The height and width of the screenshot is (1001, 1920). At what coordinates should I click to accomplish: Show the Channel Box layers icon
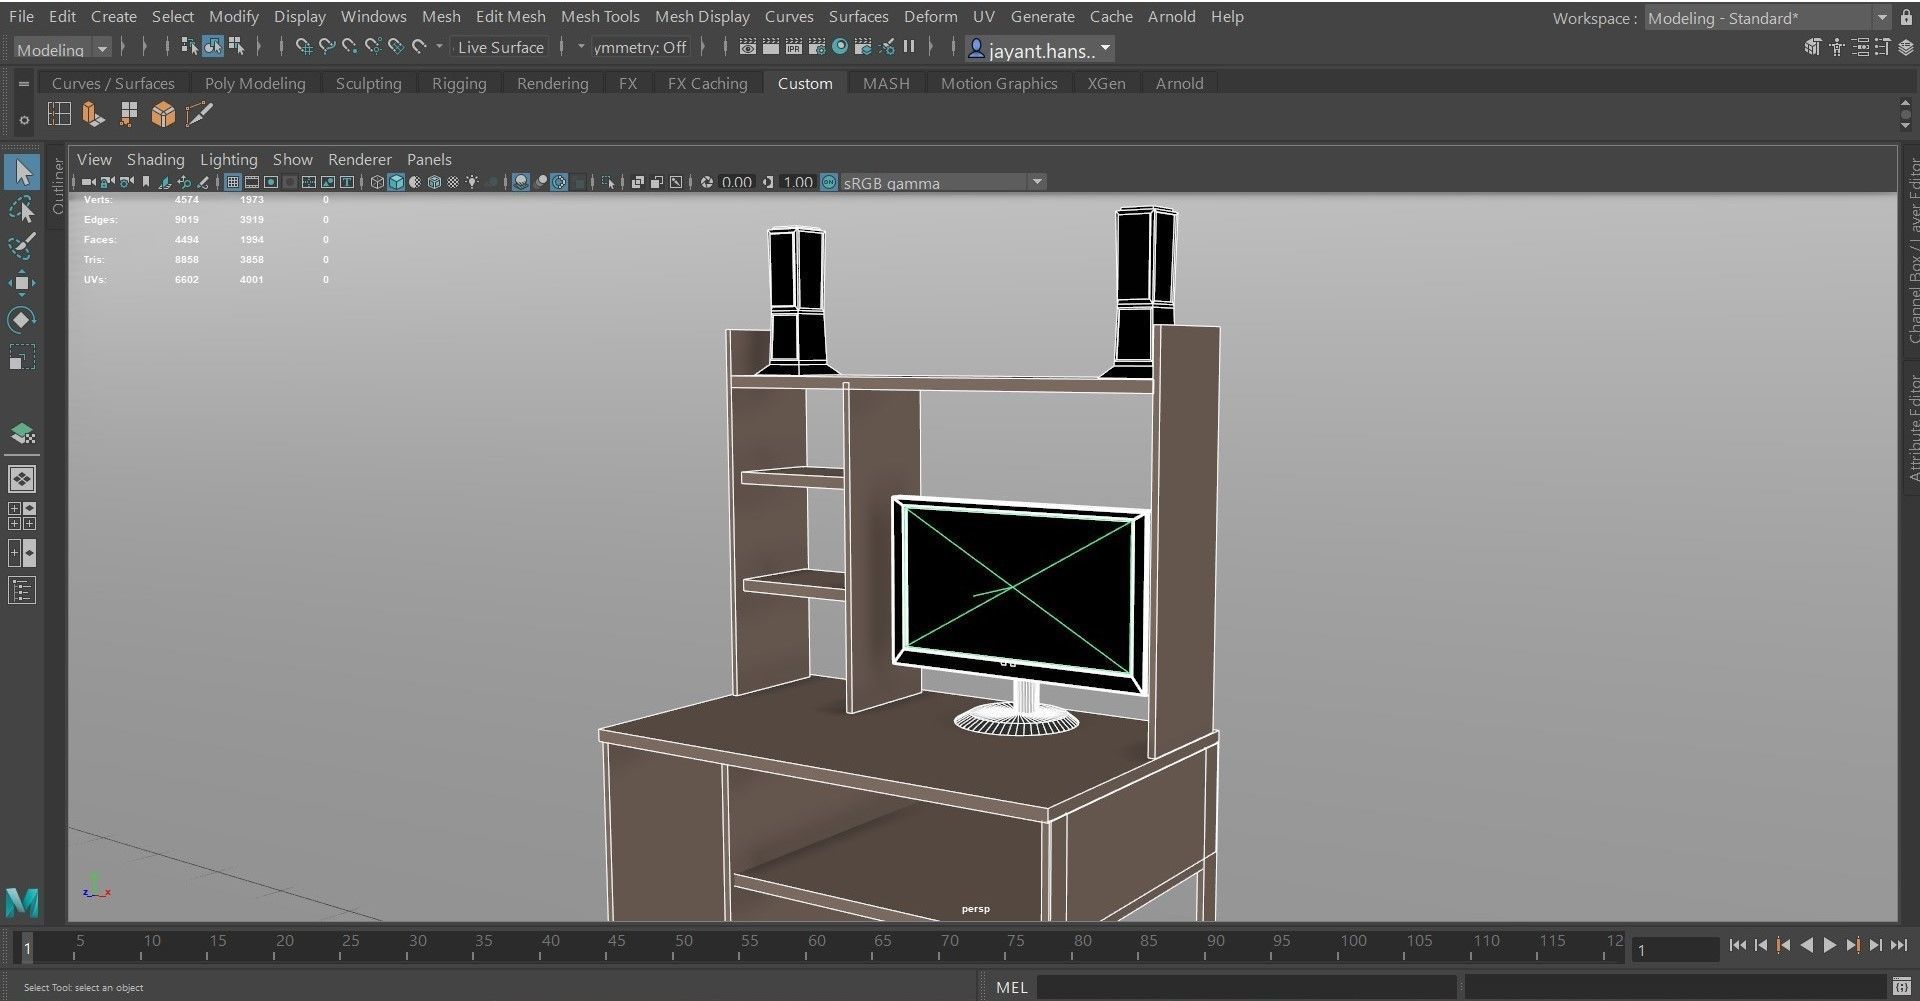(x=1905, y=47)
